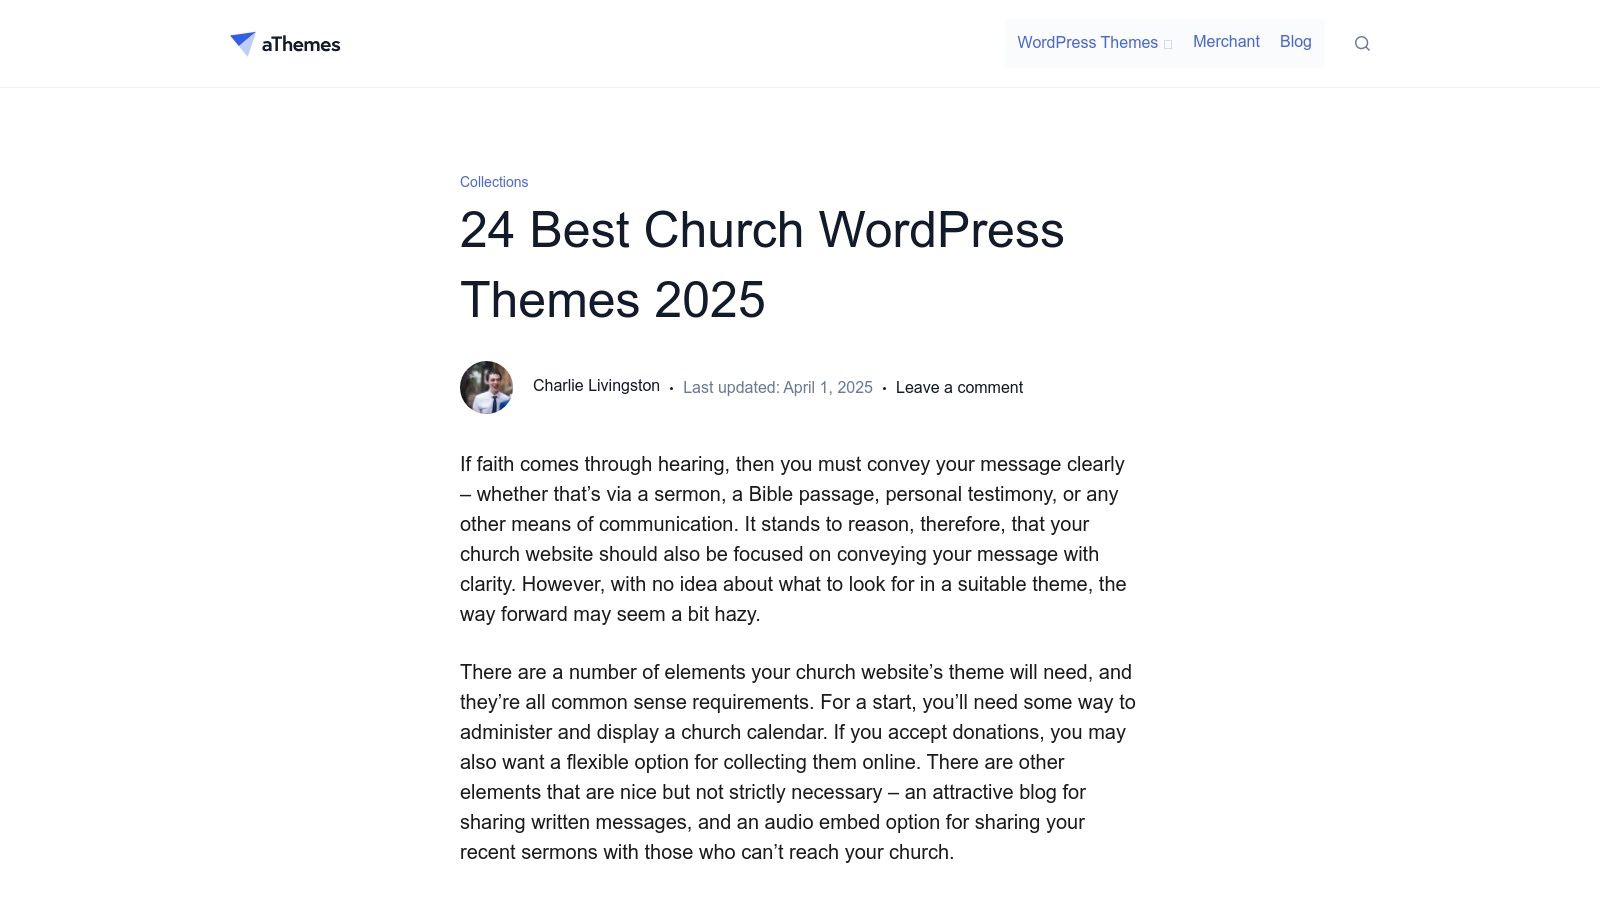Click the Leave a comment link
This screenshot has height=900, width=1600.
click(x=958, y=387)
